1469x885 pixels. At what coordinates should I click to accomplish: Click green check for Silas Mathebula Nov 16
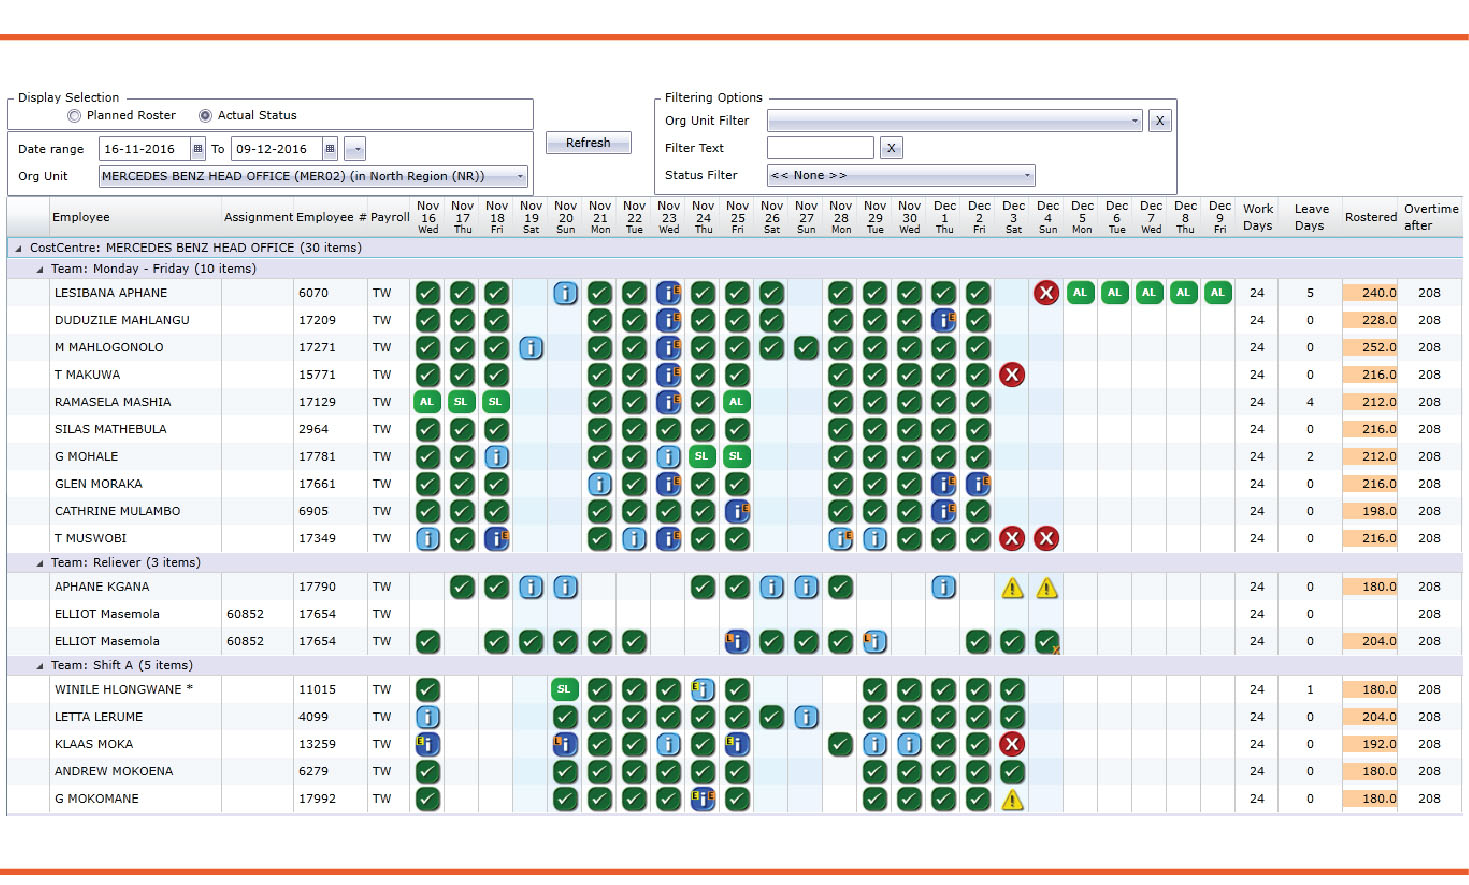(x=427, y=429)
